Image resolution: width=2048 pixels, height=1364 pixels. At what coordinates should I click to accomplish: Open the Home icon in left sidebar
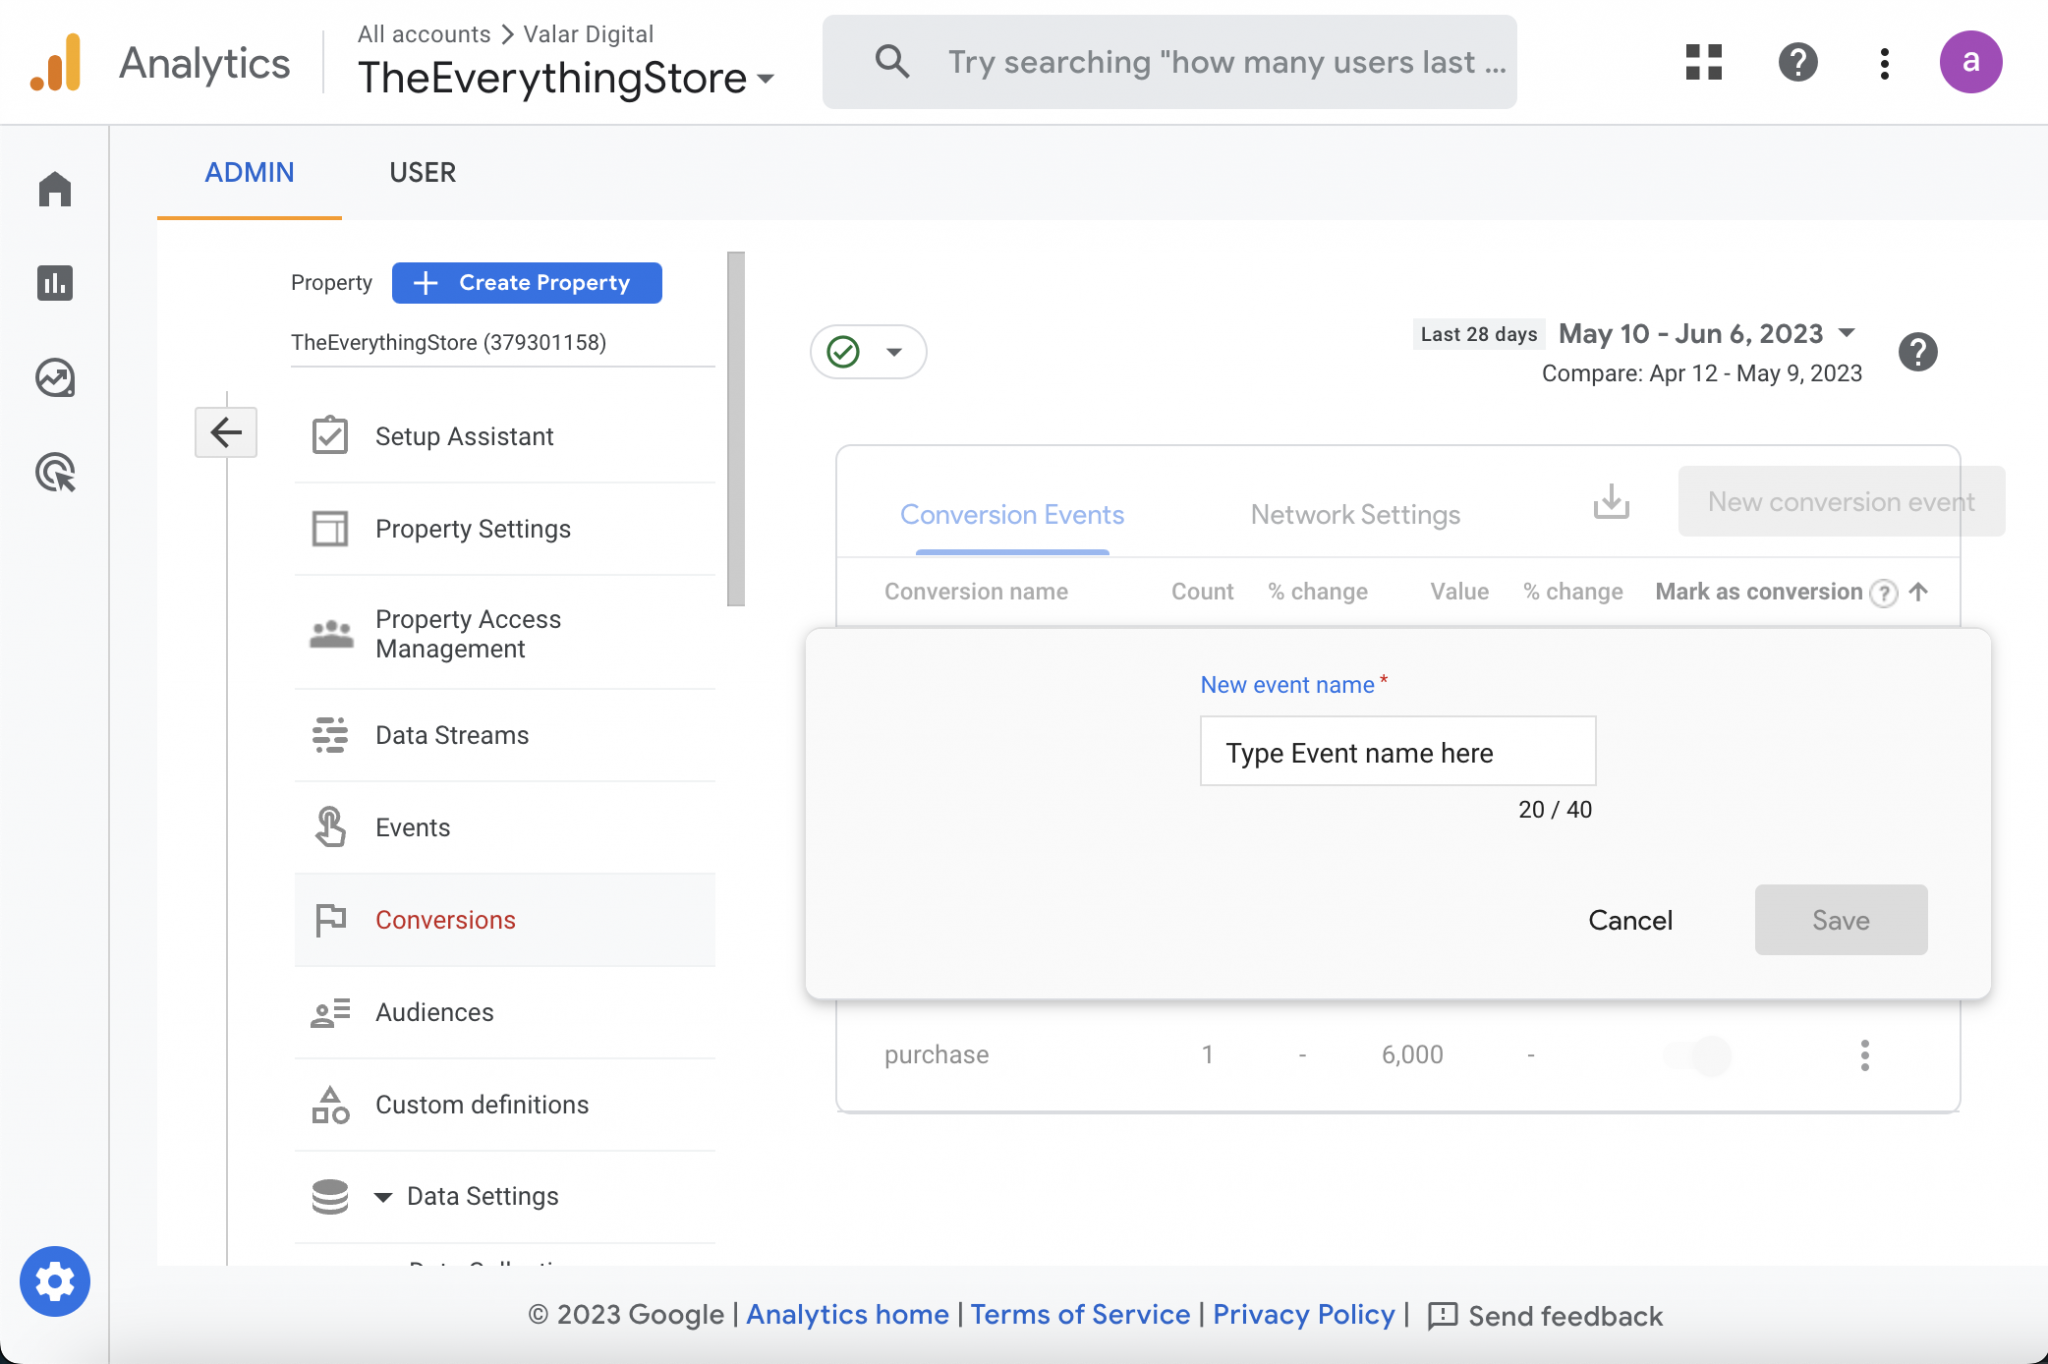[55, 188]
